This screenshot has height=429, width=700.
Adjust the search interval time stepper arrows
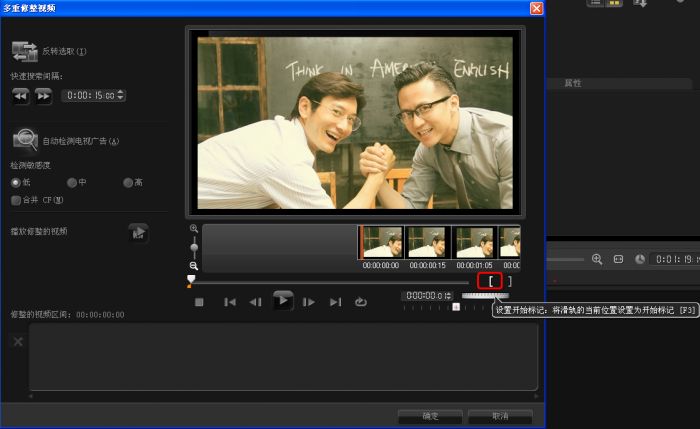(x=122, y=95)
